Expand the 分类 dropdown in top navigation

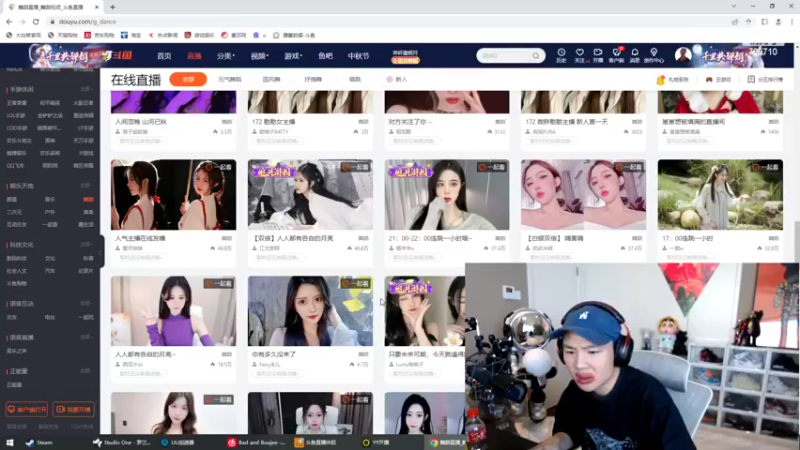coord(226,56)
